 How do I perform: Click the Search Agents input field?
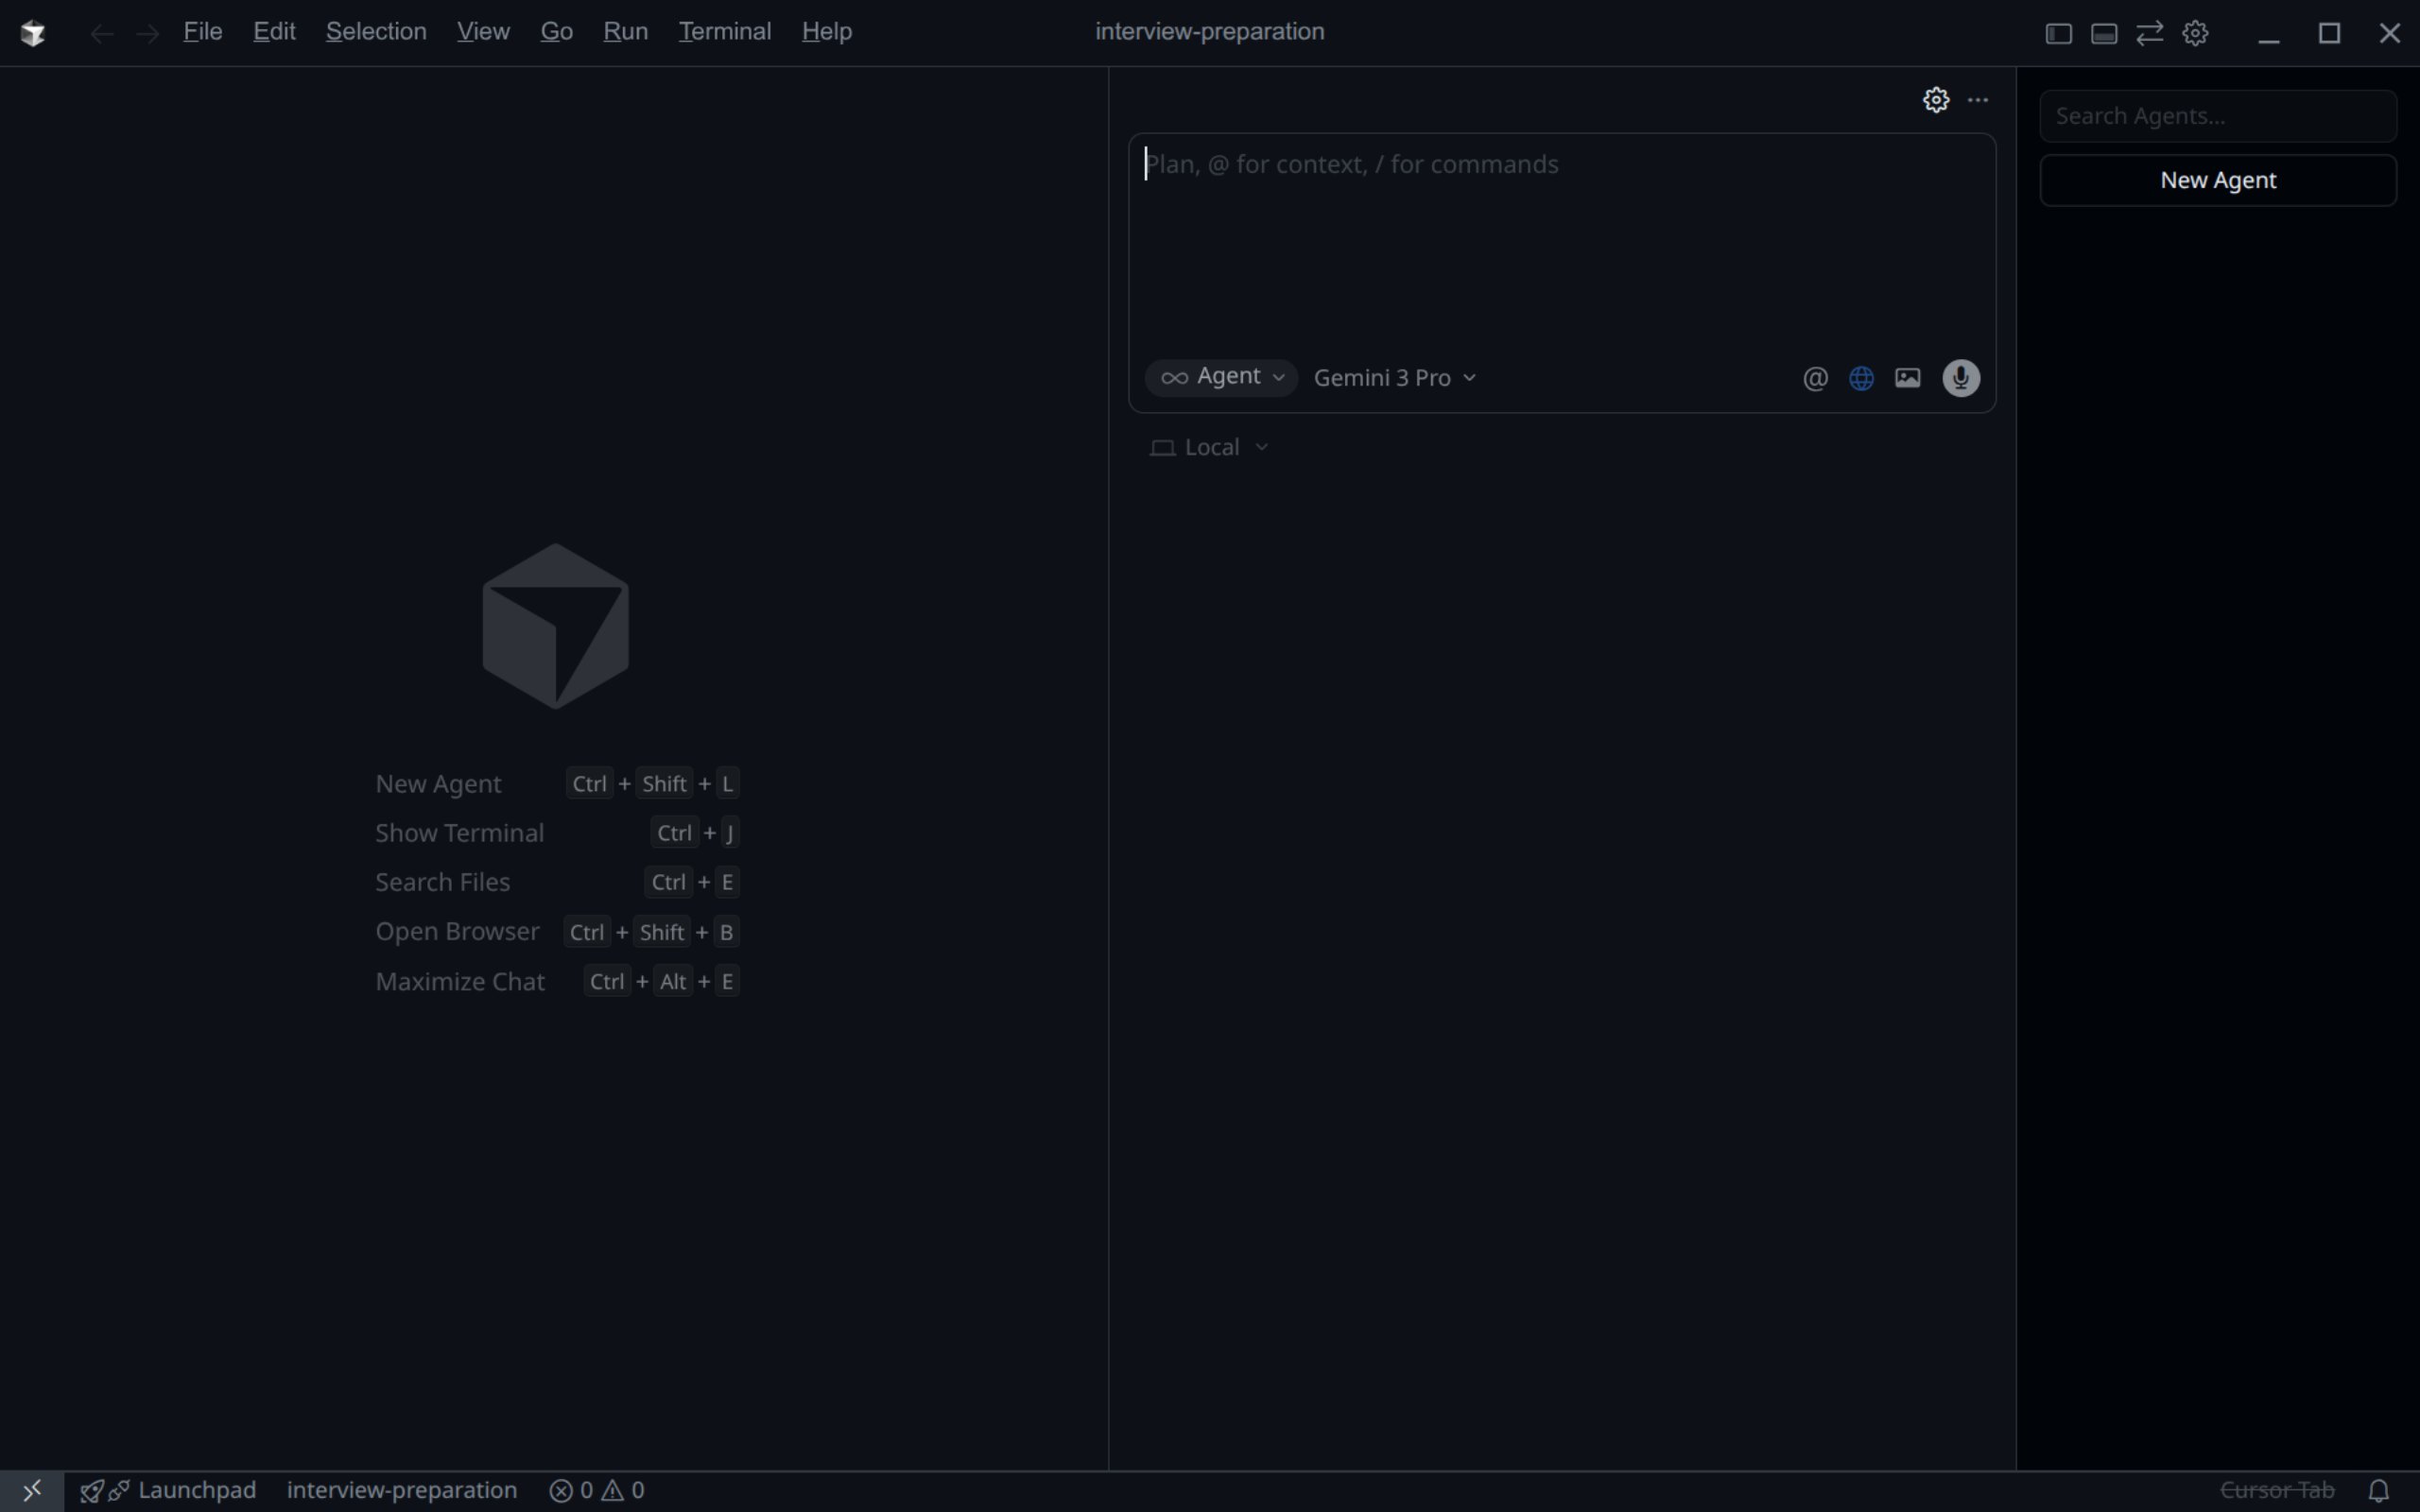point(2217,115)
